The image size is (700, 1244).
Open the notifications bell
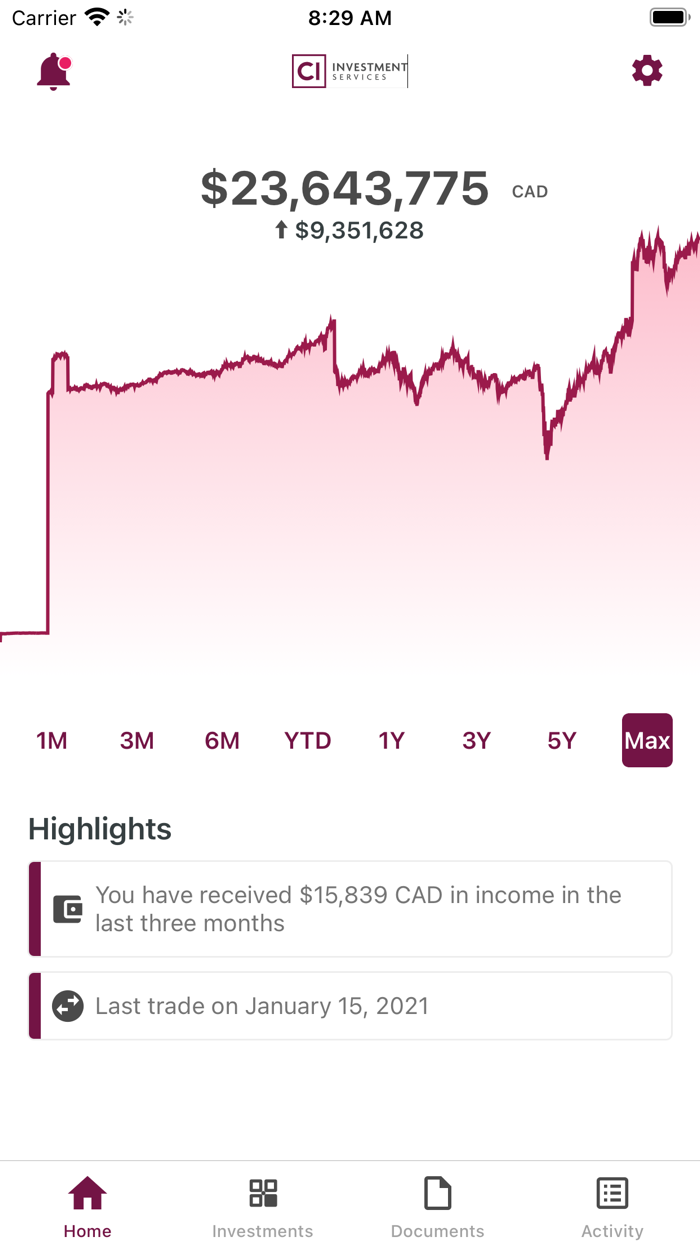point(53,70)
